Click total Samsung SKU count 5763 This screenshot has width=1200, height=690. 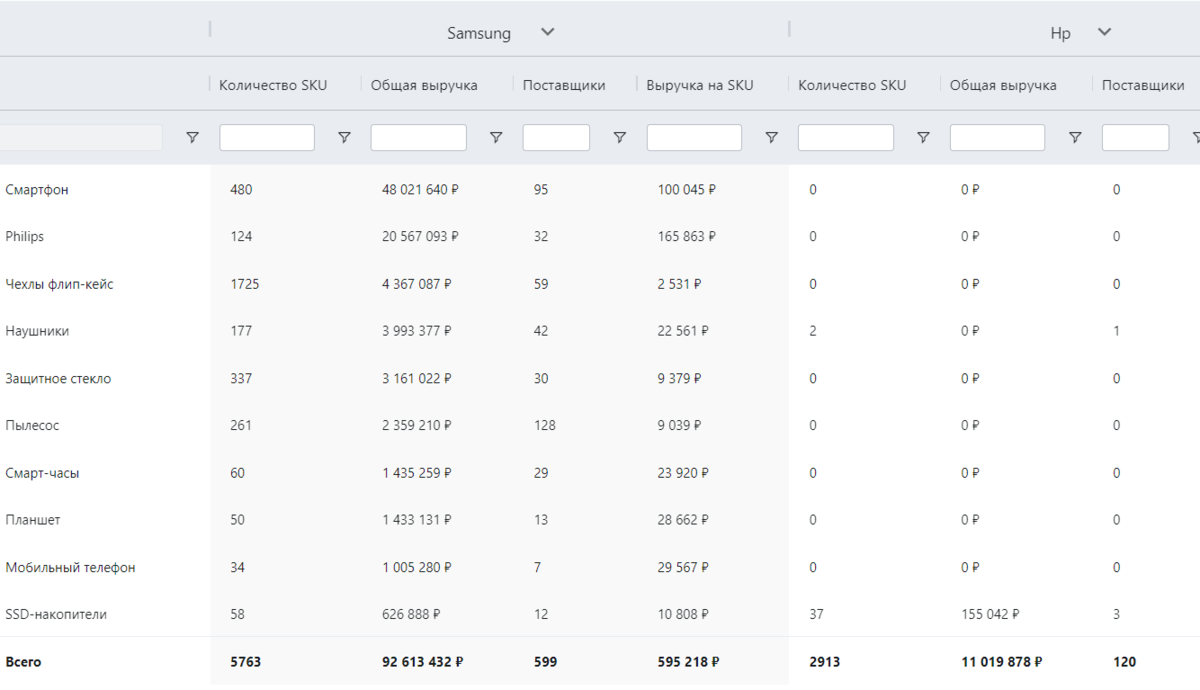point(245,661)
